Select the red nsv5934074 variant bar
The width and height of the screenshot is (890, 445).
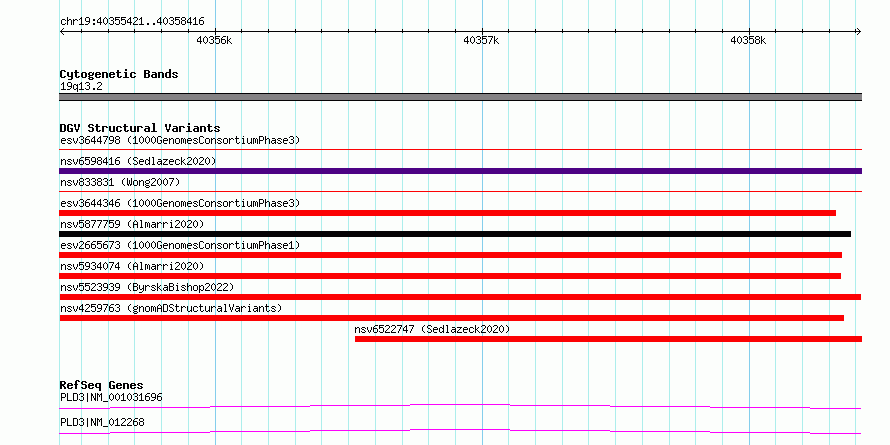[450, 276]
